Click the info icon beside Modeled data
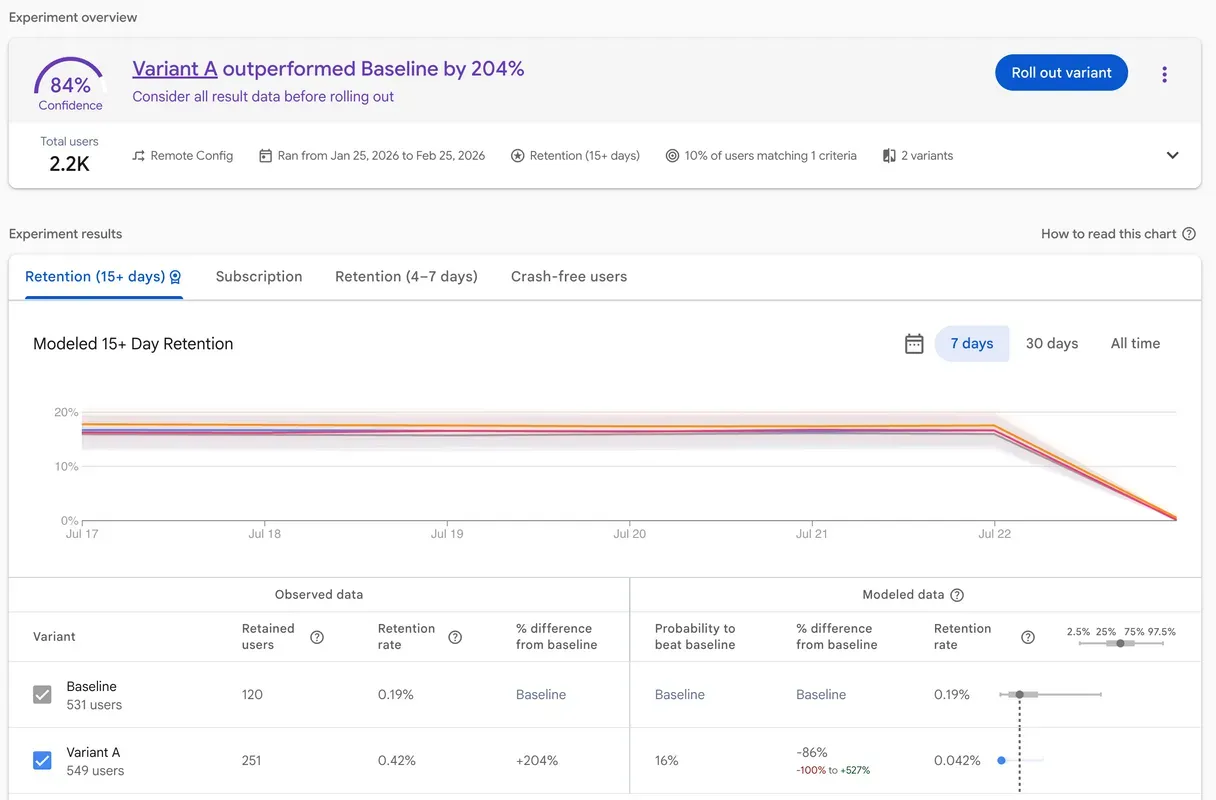This screenshot has height=800, width=1216. (x=957, y=594)
